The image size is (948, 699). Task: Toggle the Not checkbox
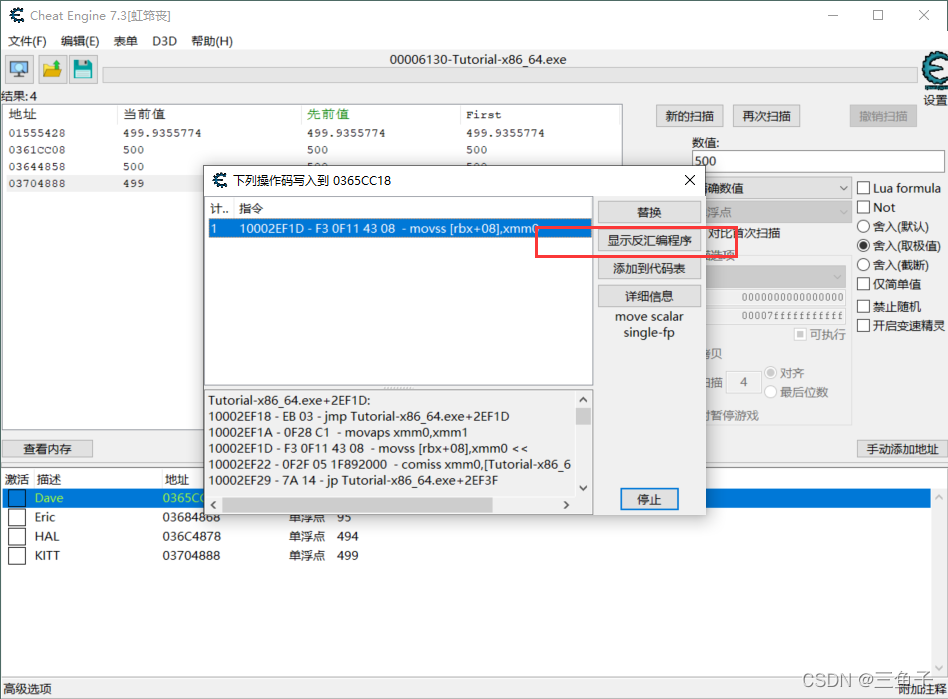864,207
